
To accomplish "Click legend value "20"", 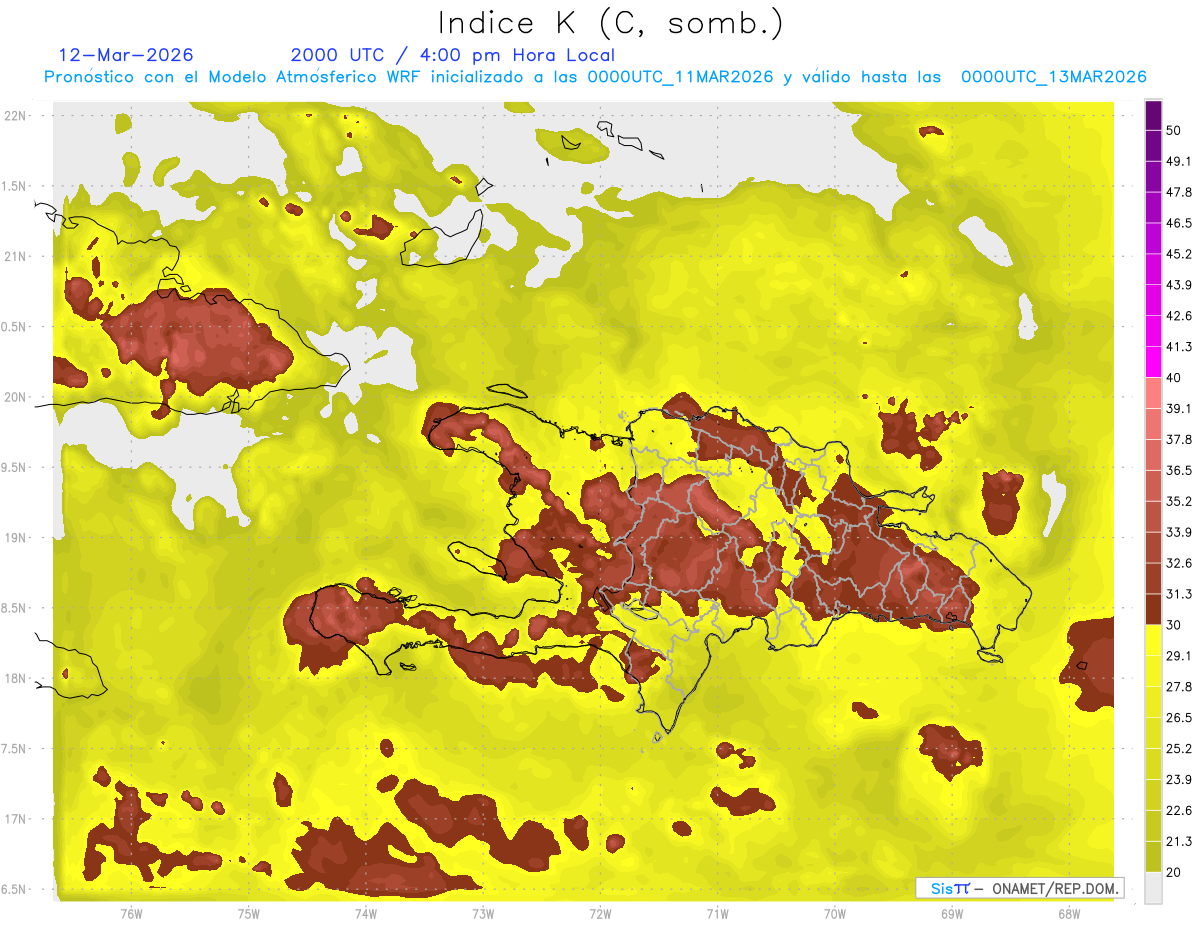I will 1174,872.
